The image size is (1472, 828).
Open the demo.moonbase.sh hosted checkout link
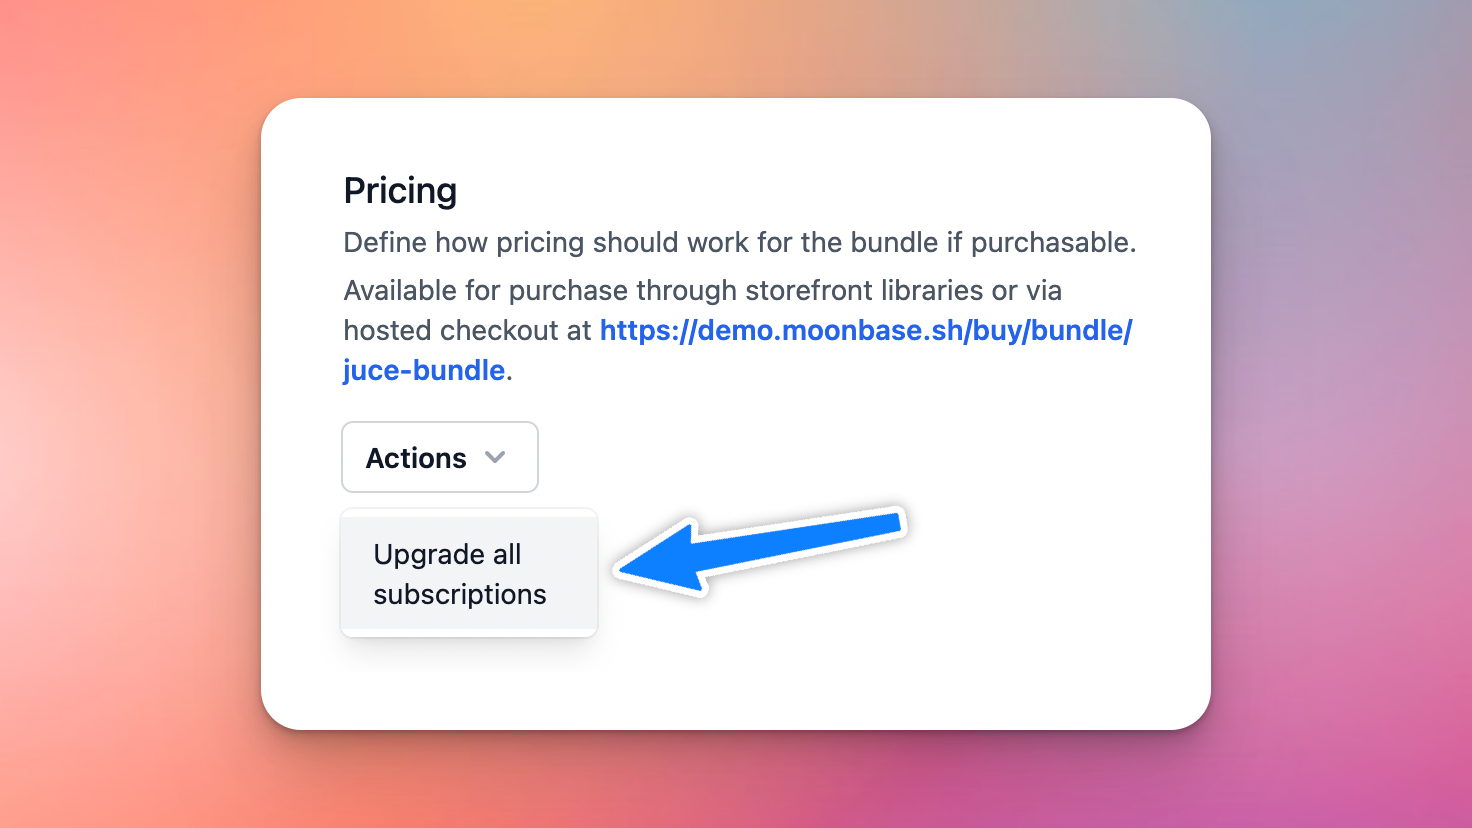click(865, 331)
